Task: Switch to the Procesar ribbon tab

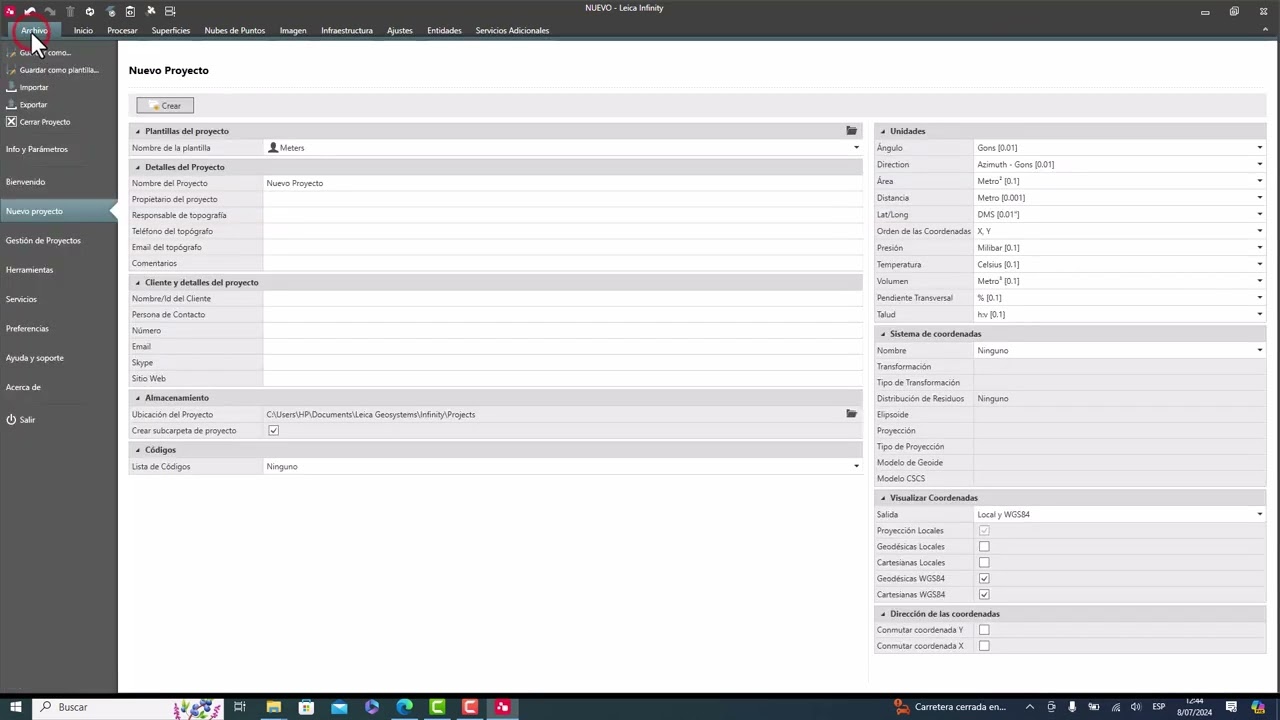Action: [x=122, y=30]
